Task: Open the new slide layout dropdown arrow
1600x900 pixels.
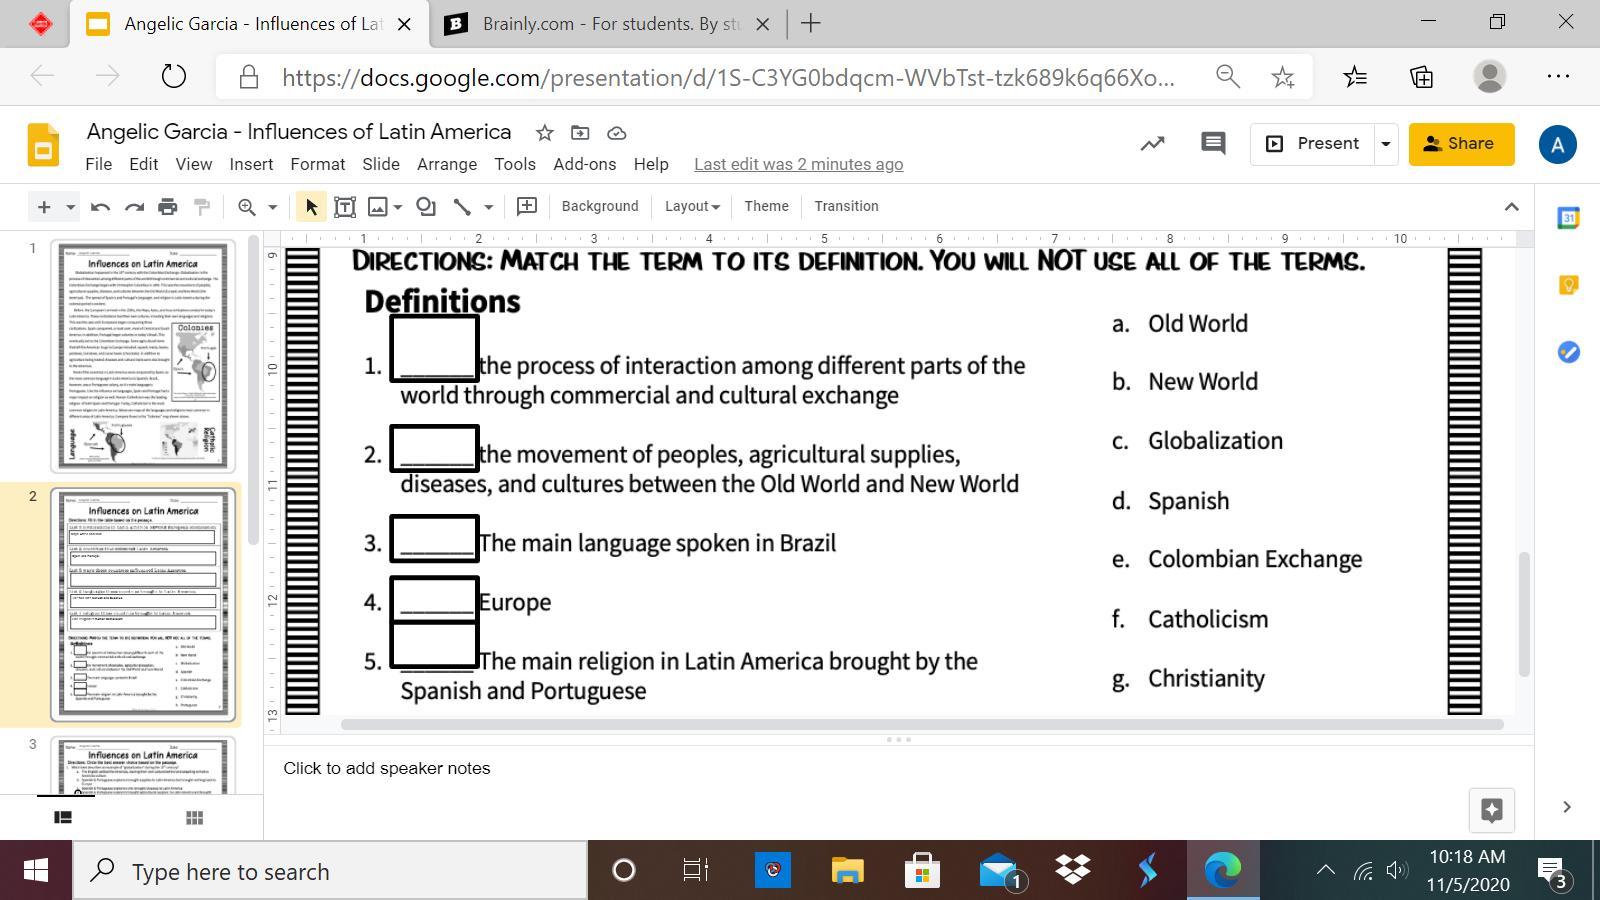Action: (x=70, y=207)
